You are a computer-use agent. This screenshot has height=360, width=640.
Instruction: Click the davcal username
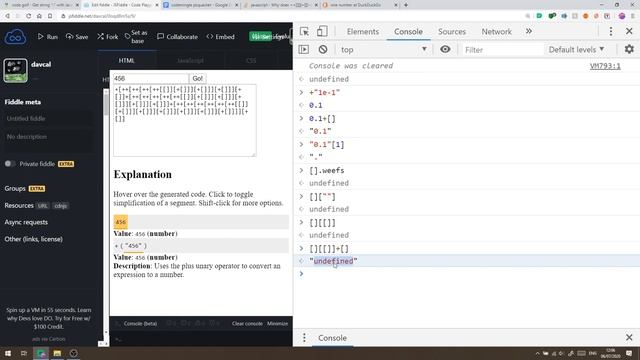pyautogui.click(x=41, y=64)
